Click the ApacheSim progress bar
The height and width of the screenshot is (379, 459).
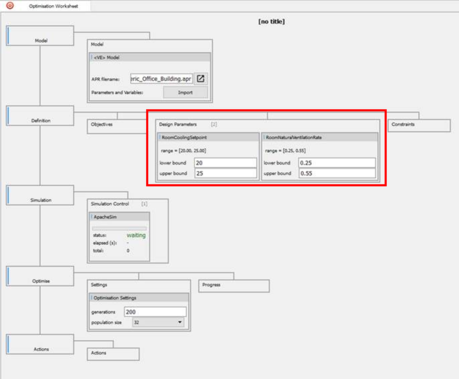click(x=119, y=228)
